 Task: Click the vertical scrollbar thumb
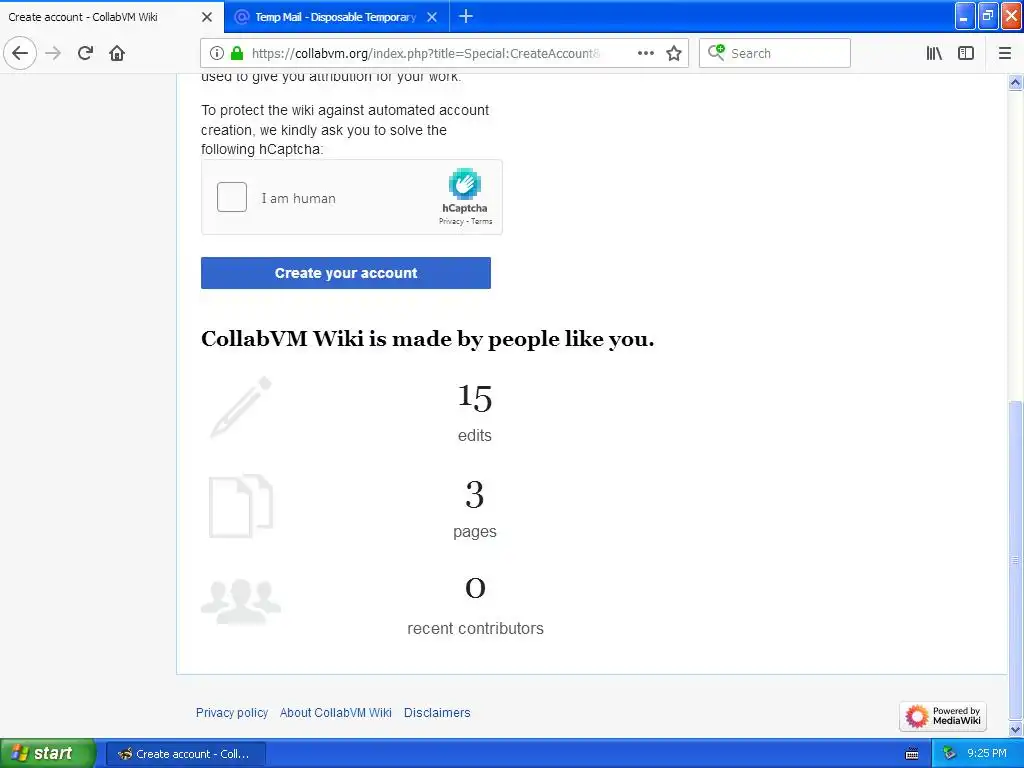tap(1016, 560)
